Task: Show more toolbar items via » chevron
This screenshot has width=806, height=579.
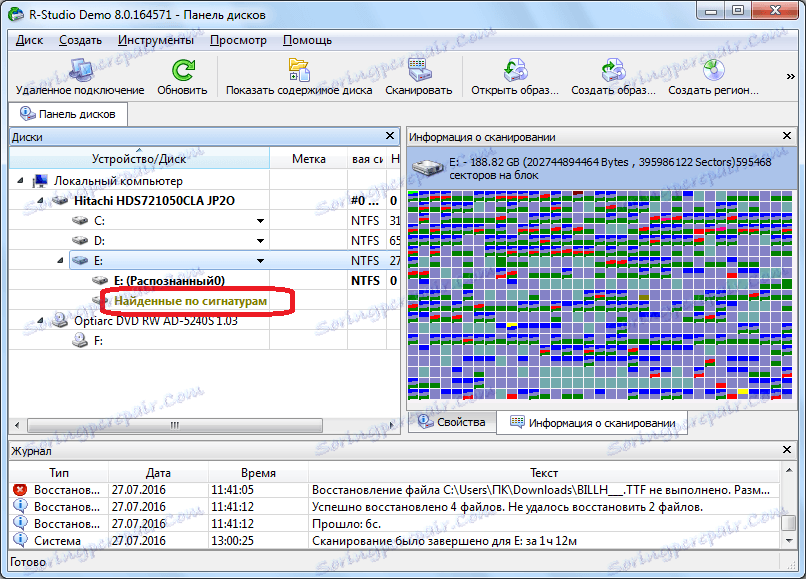Action: [791, 77]
